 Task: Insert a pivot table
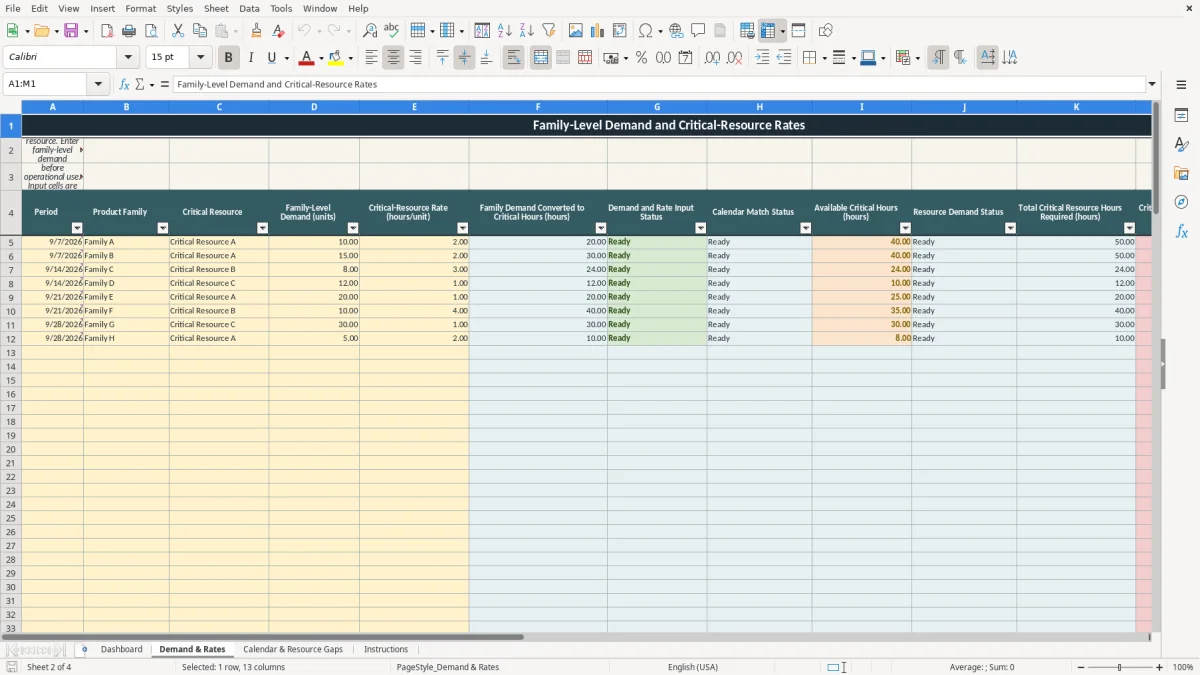tap(620, 31)
